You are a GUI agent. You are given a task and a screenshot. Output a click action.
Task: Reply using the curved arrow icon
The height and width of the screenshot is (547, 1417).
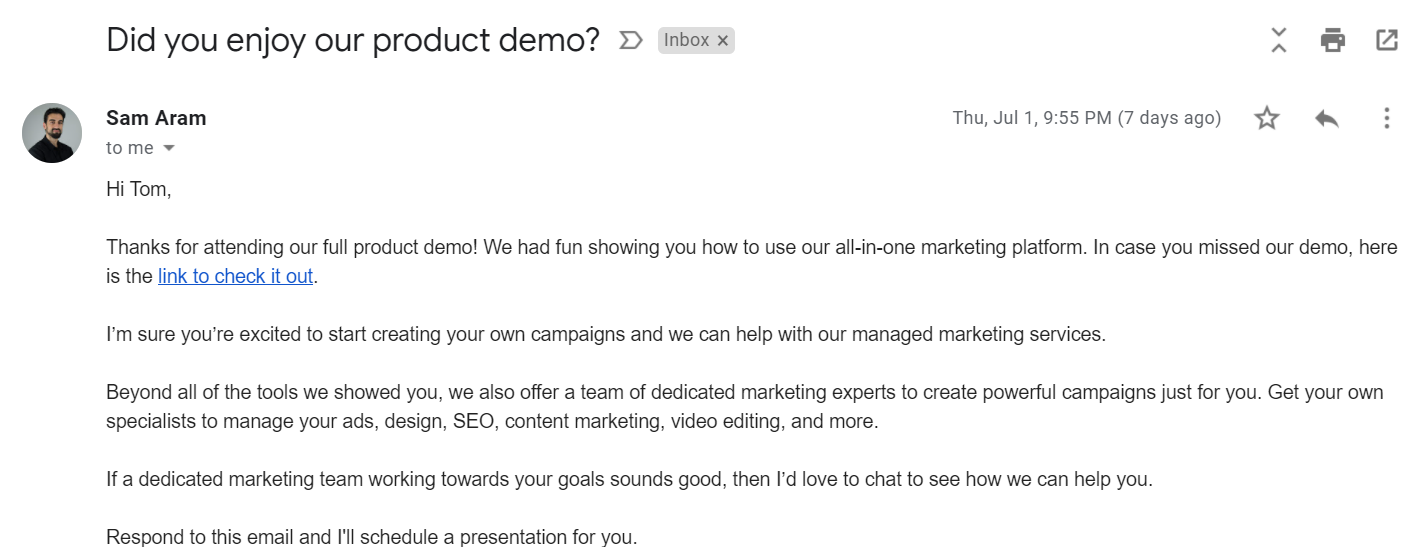pyautogui.click(x=1327, y=118)
